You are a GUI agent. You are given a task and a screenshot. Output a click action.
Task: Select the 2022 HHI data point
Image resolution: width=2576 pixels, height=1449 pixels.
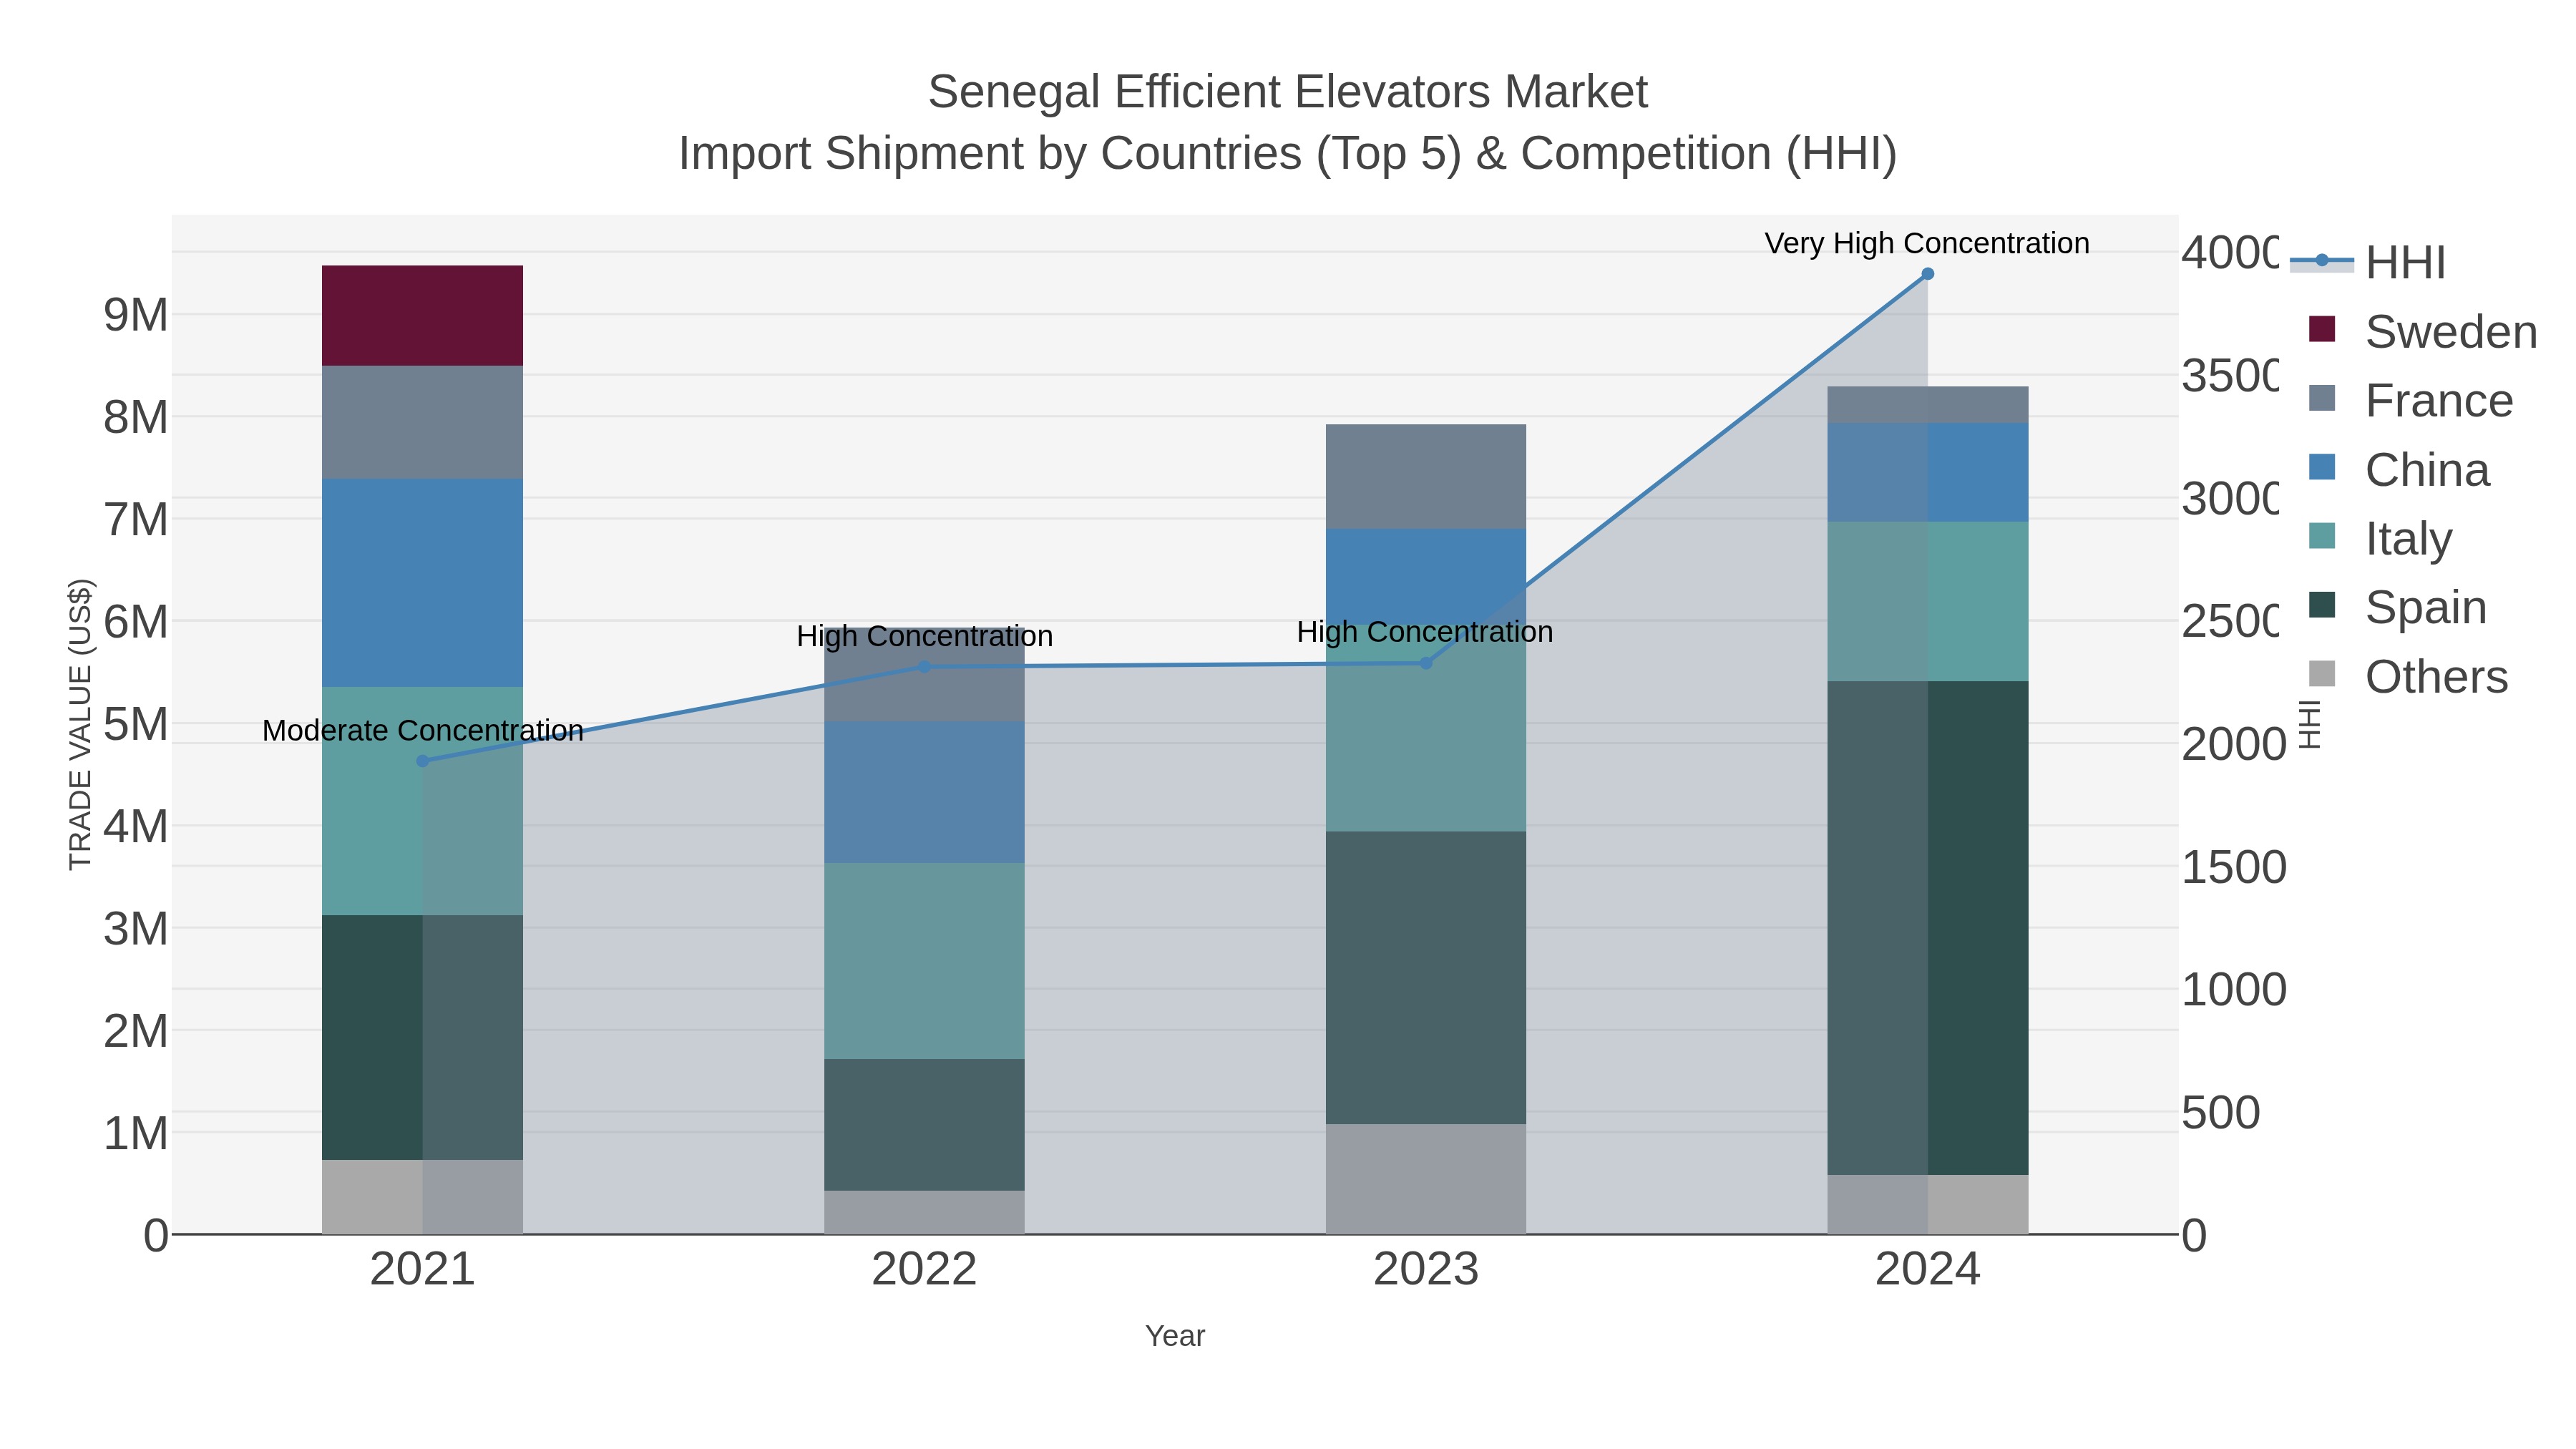924,667
